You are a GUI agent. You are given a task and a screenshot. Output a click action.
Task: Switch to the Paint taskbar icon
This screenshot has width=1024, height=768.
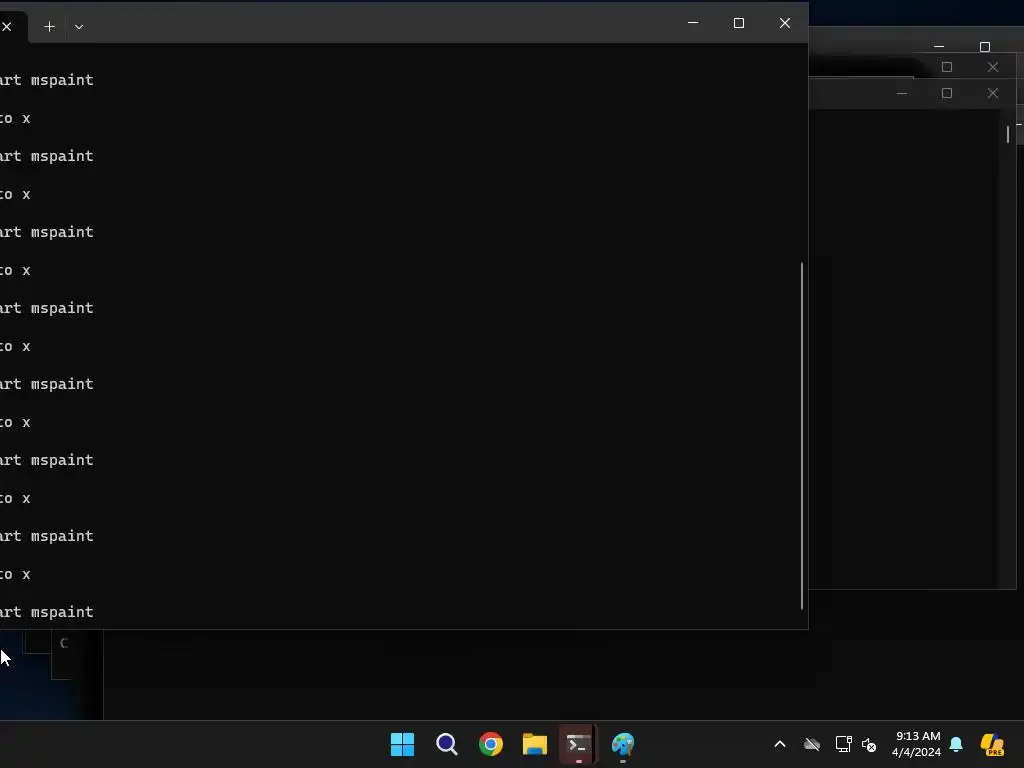pyautogui.click(x=623, y=744)
